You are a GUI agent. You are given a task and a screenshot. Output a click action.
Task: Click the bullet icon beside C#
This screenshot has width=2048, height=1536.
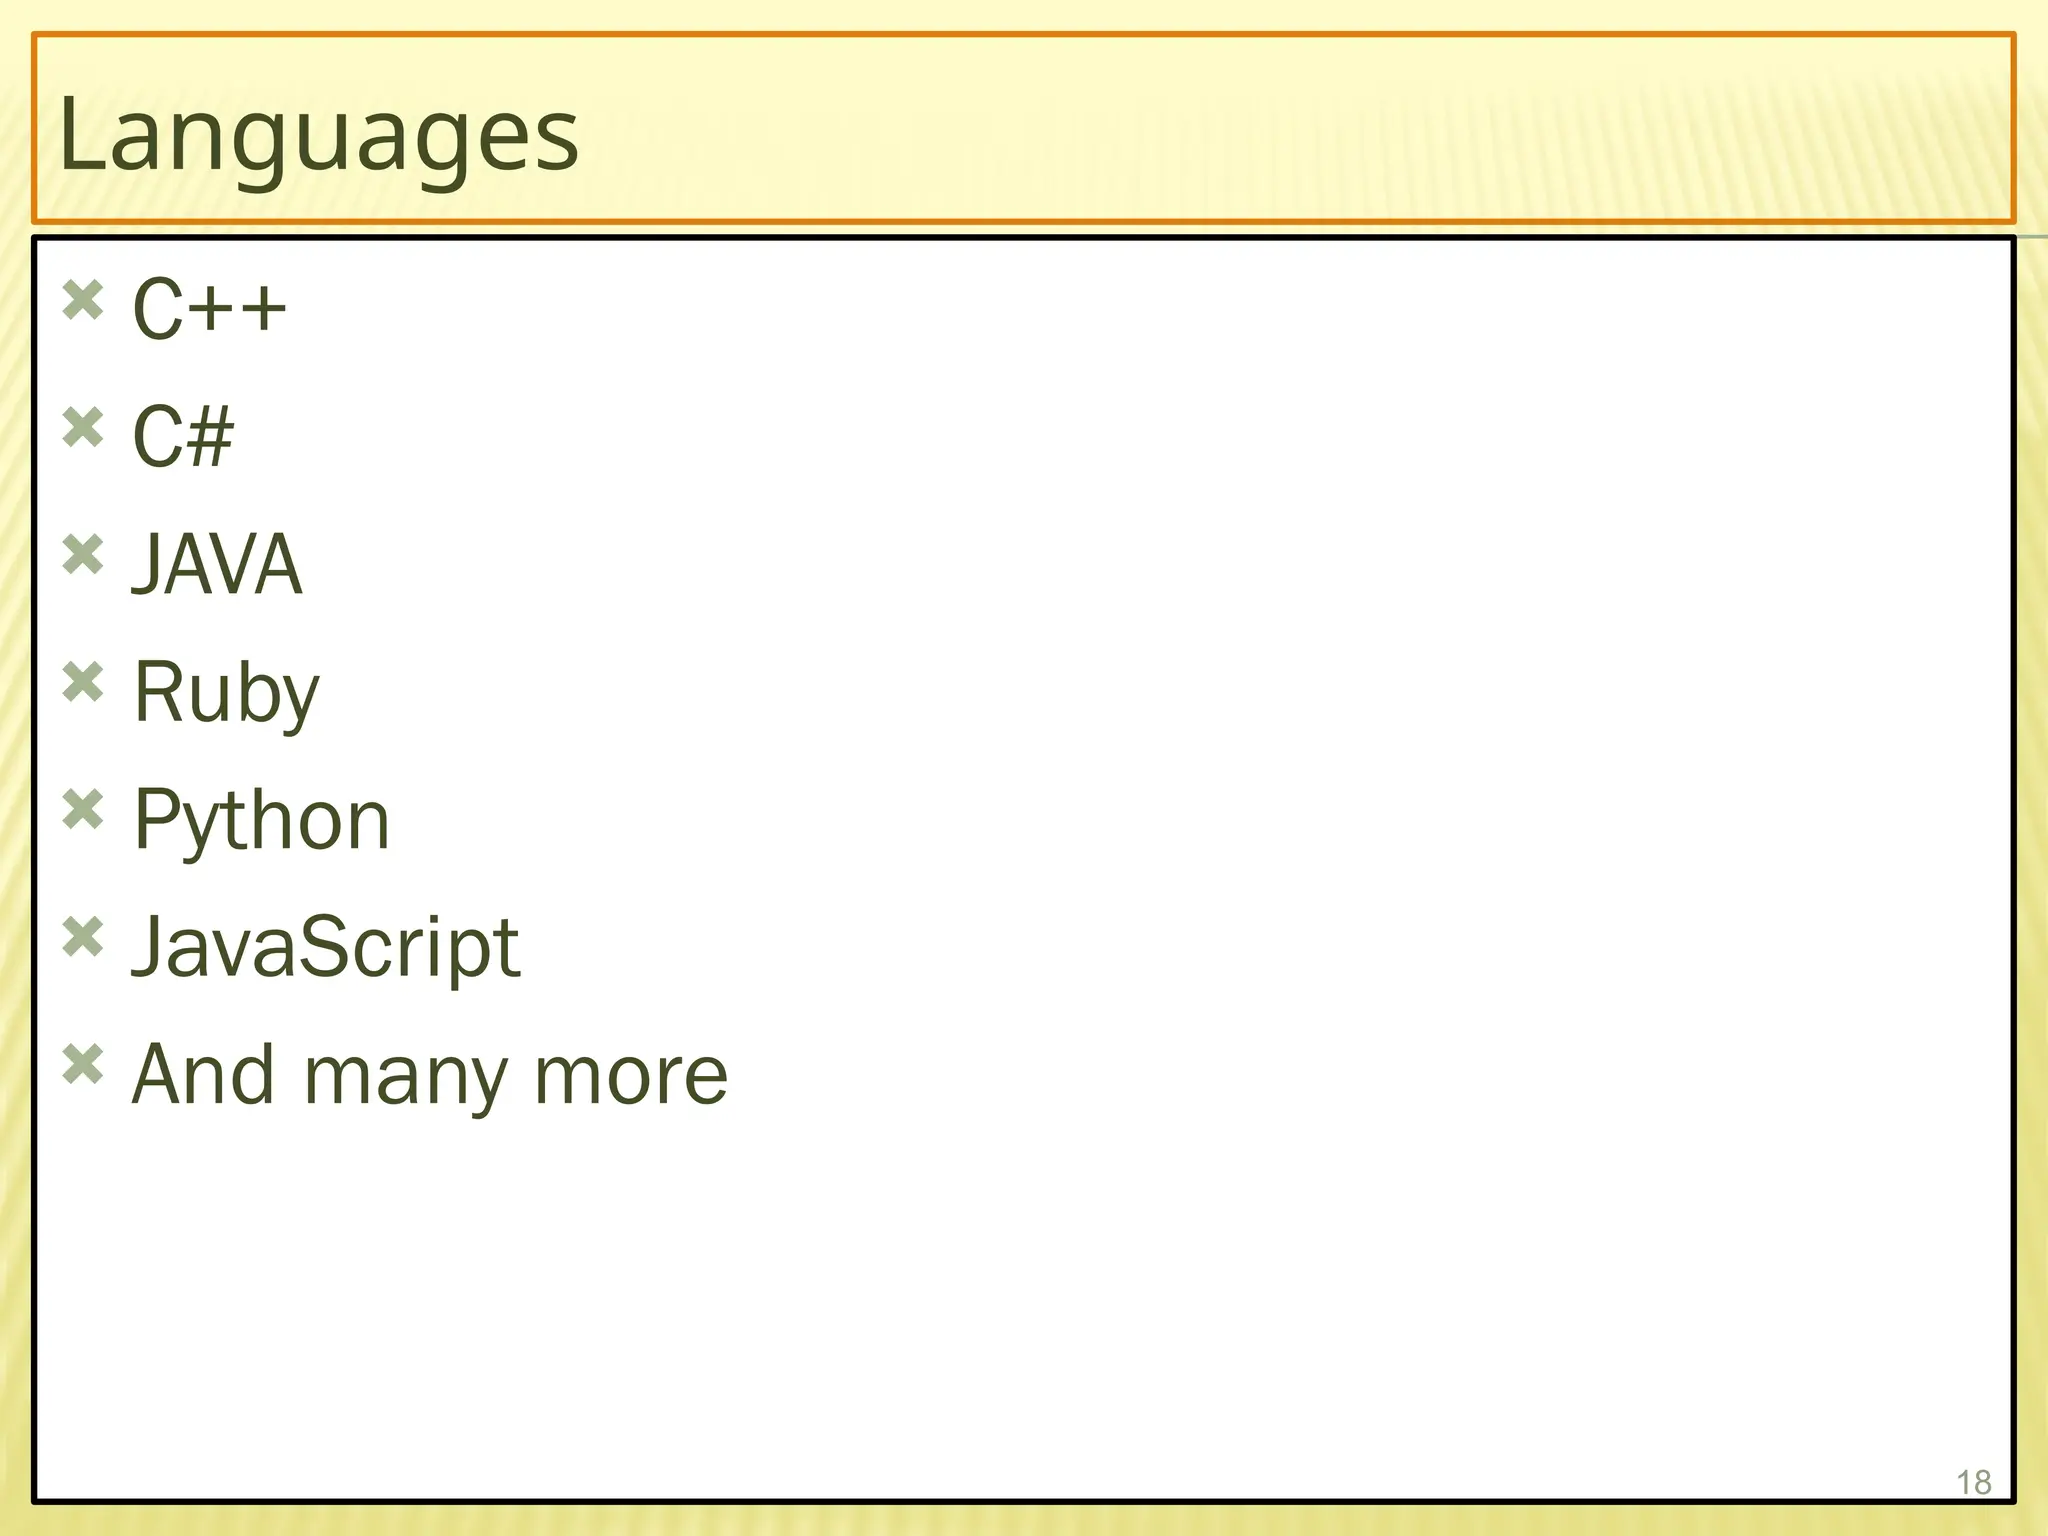tap(83, 428)
